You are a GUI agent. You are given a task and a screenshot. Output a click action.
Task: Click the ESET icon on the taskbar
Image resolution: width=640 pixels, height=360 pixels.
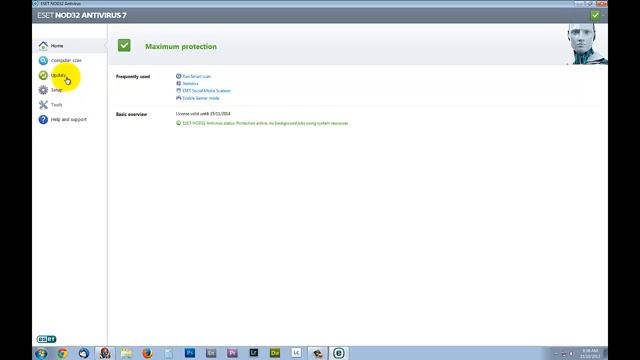[338, 353]
